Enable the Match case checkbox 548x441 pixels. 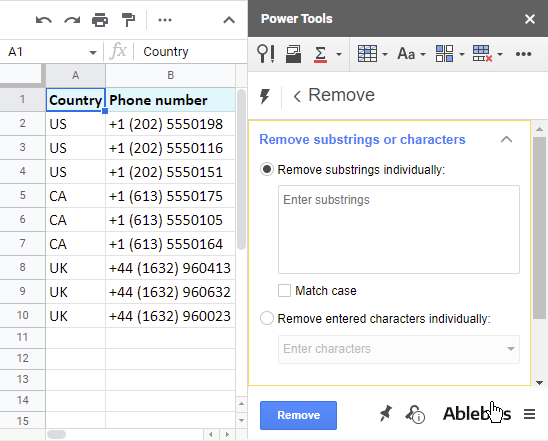[284, 291]
